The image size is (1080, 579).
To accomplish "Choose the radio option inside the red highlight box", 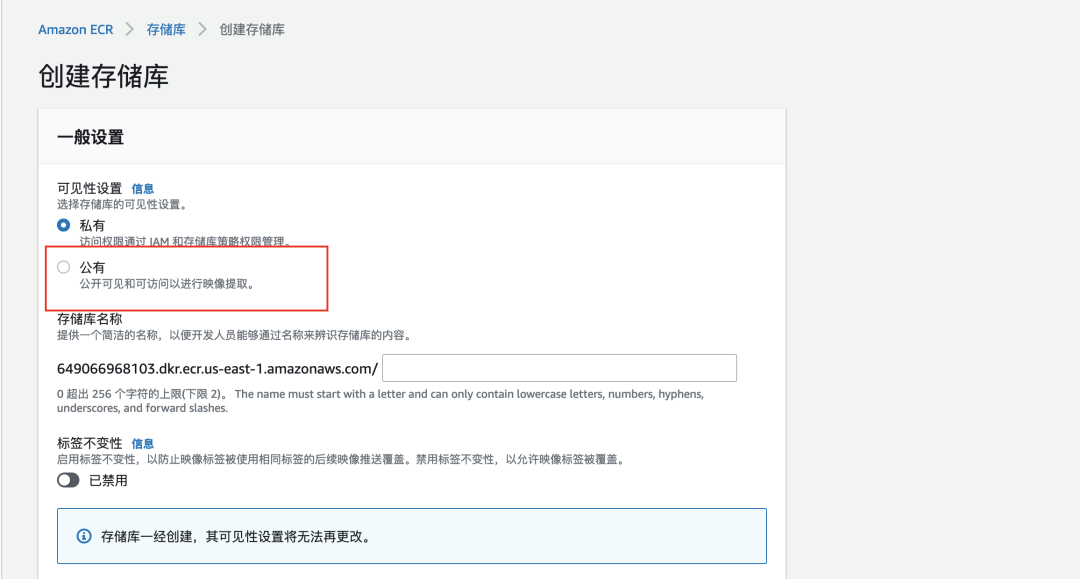I will (63, 266).
